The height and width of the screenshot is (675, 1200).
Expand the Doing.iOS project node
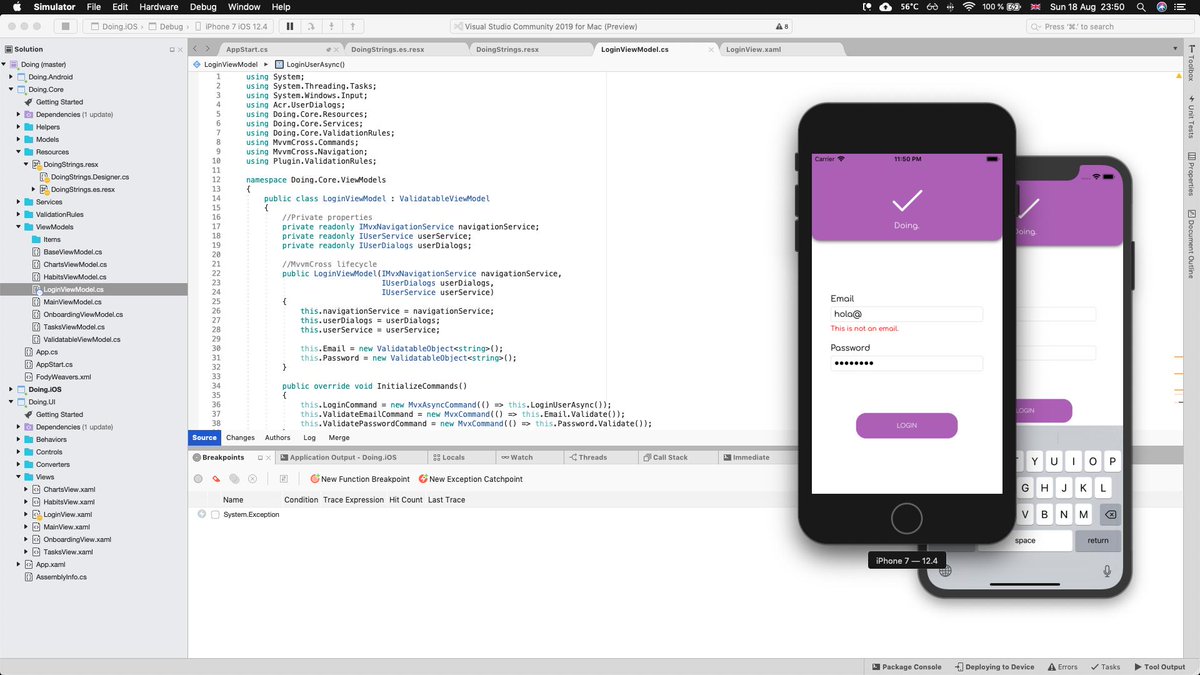point(10,389)
